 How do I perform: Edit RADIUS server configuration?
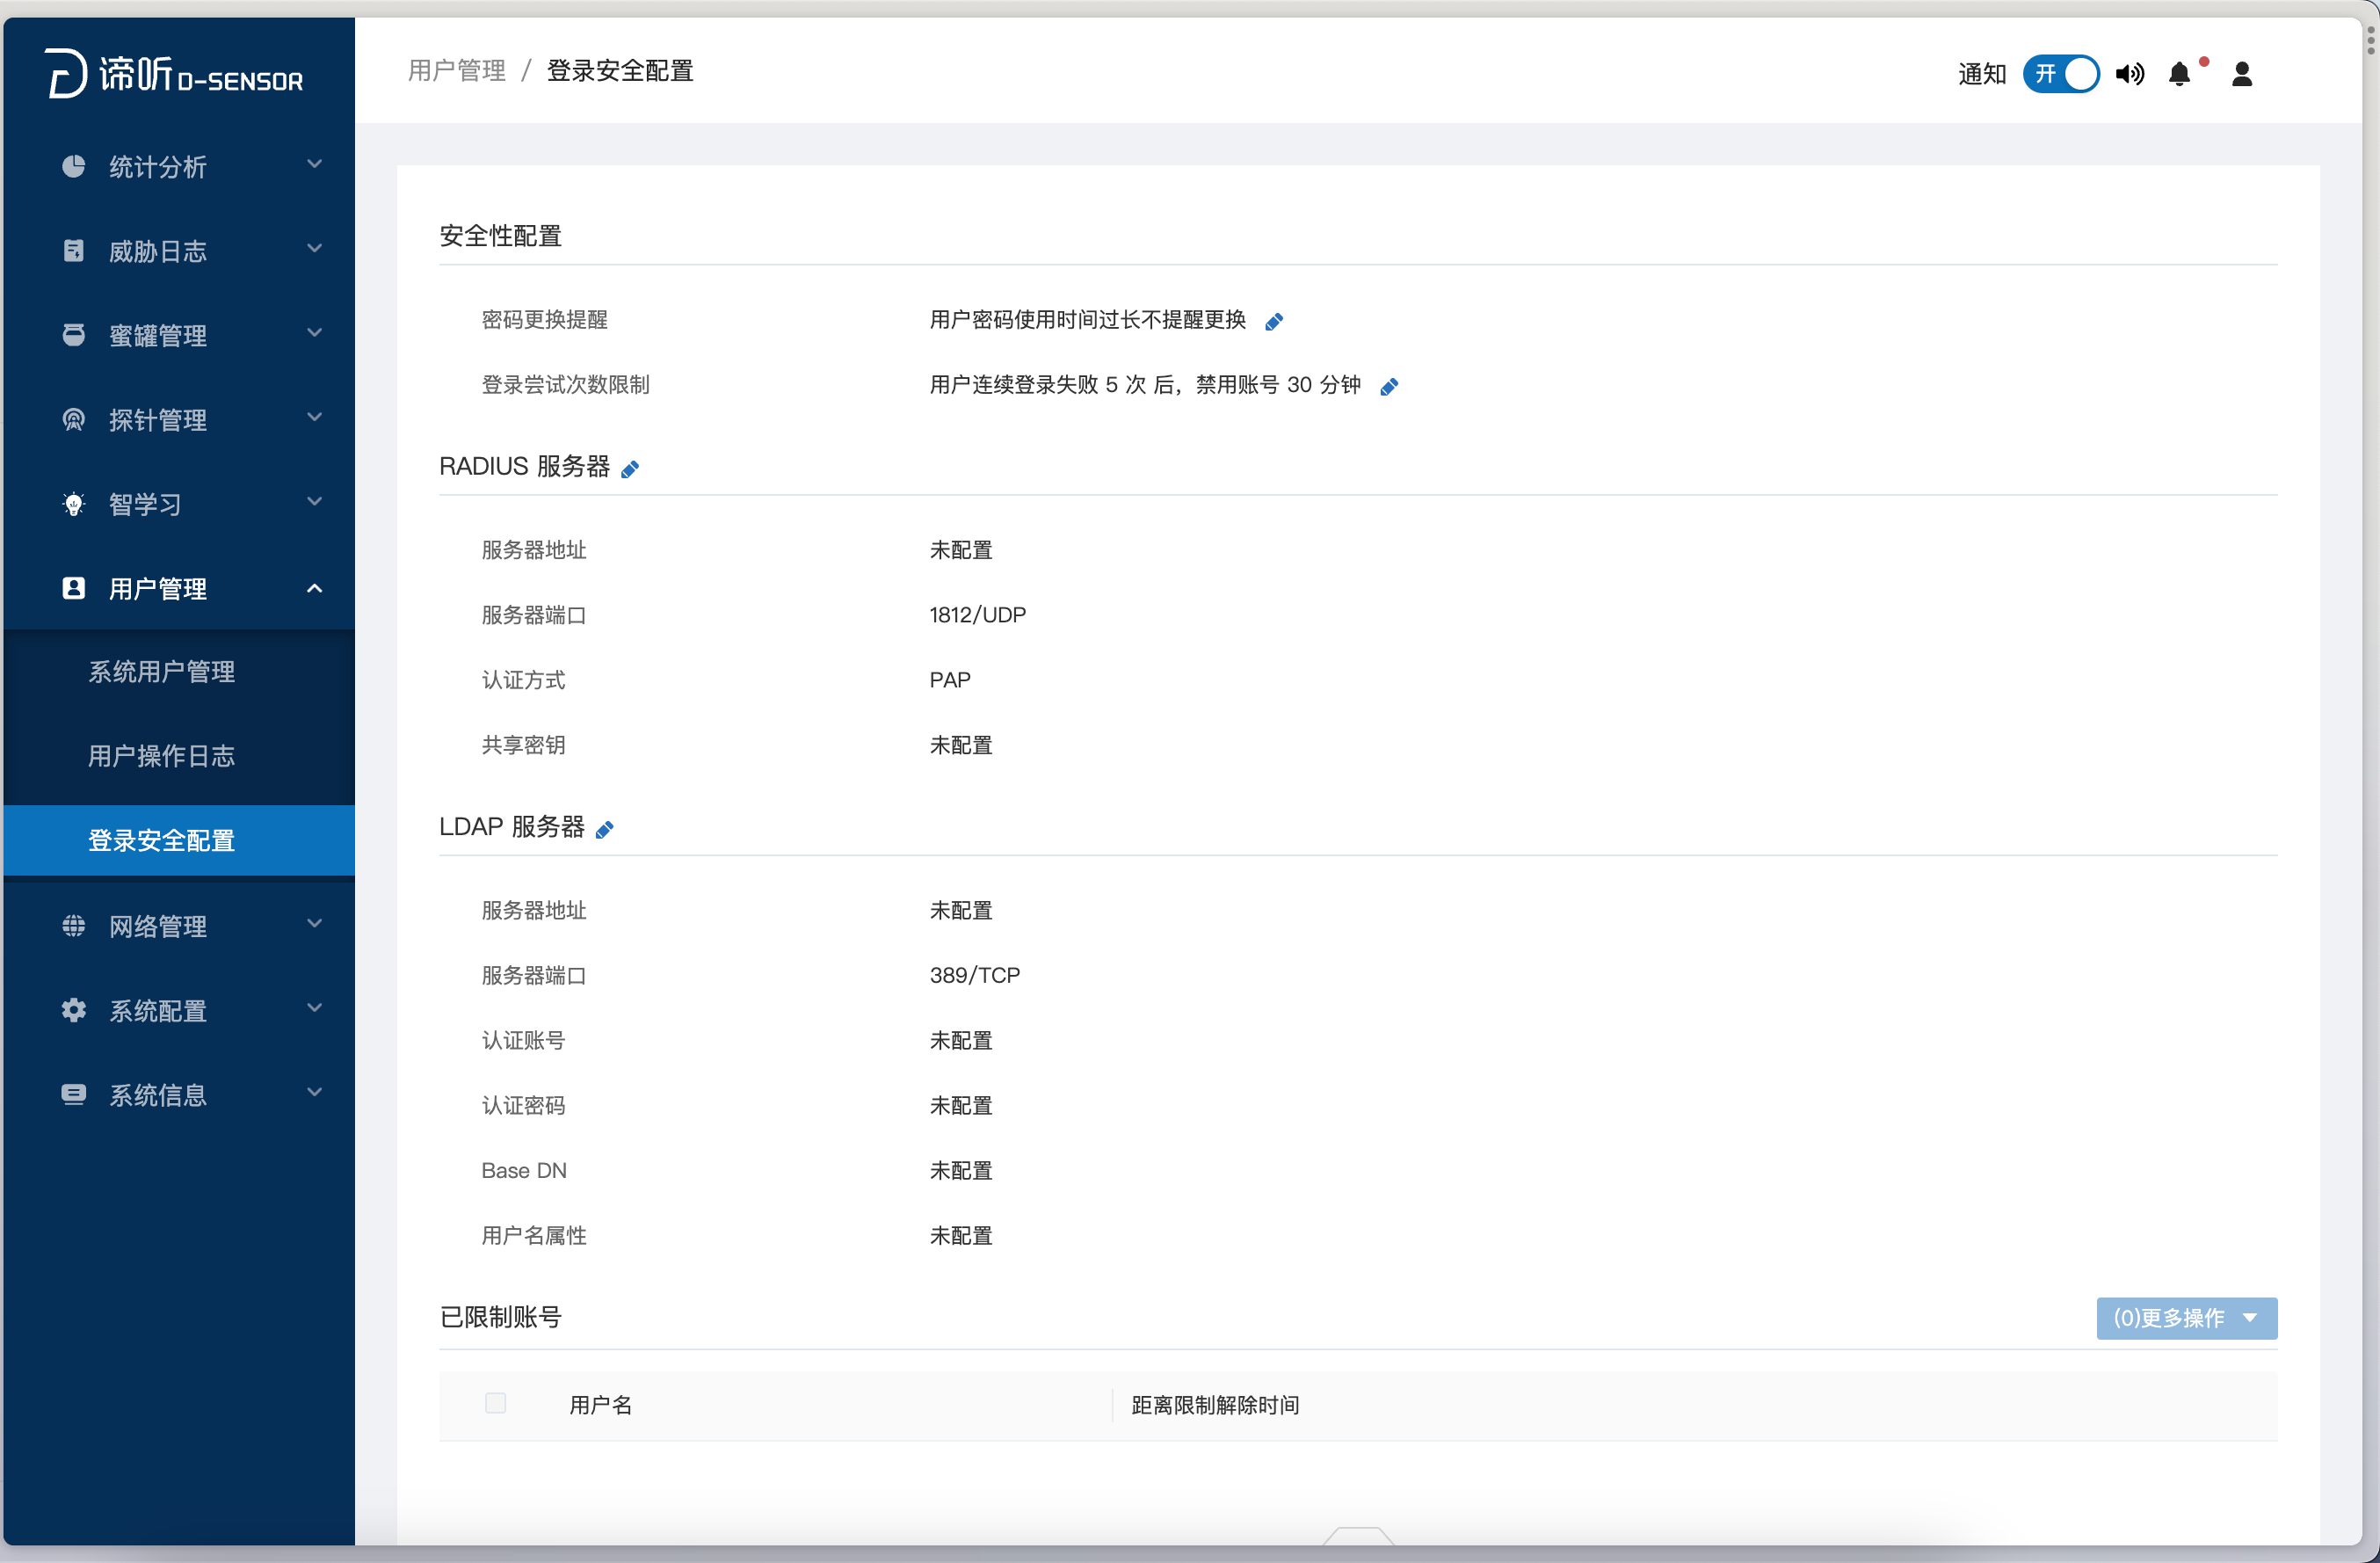pyautogui.click(x=629, y=469)
